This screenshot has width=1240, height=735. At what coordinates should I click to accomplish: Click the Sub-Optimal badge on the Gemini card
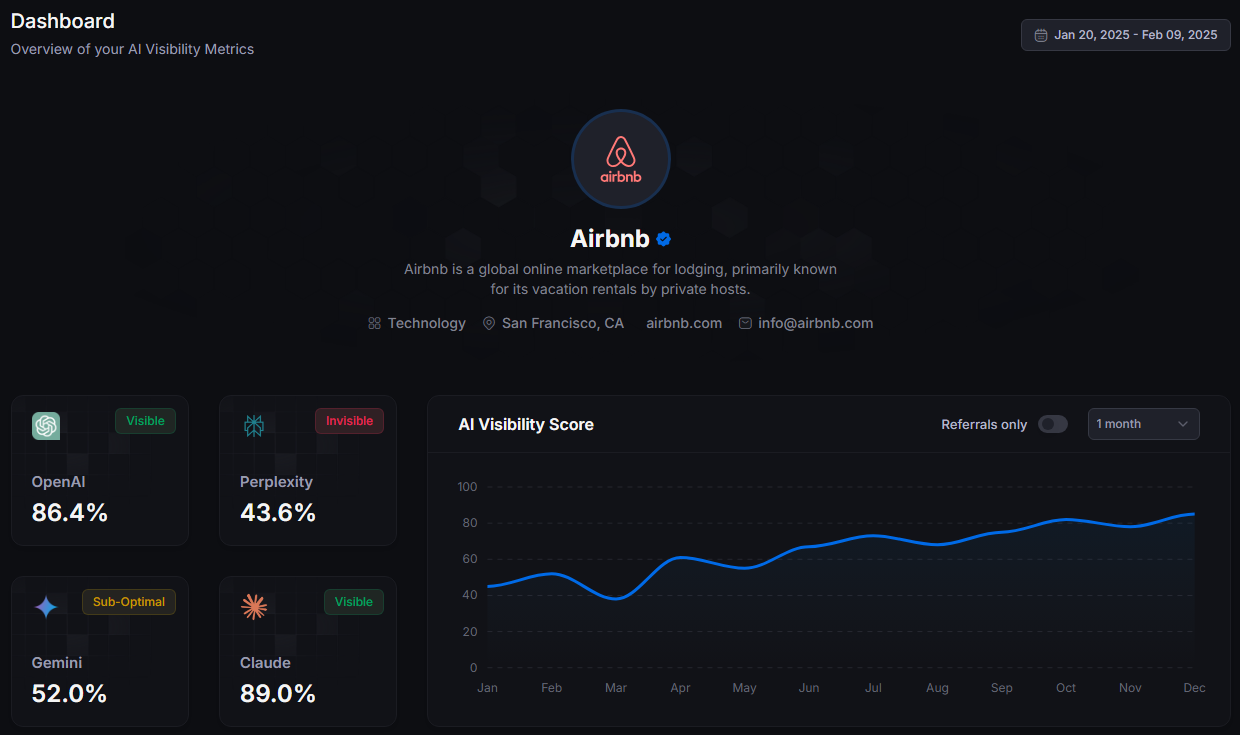(x=129, y=602)
